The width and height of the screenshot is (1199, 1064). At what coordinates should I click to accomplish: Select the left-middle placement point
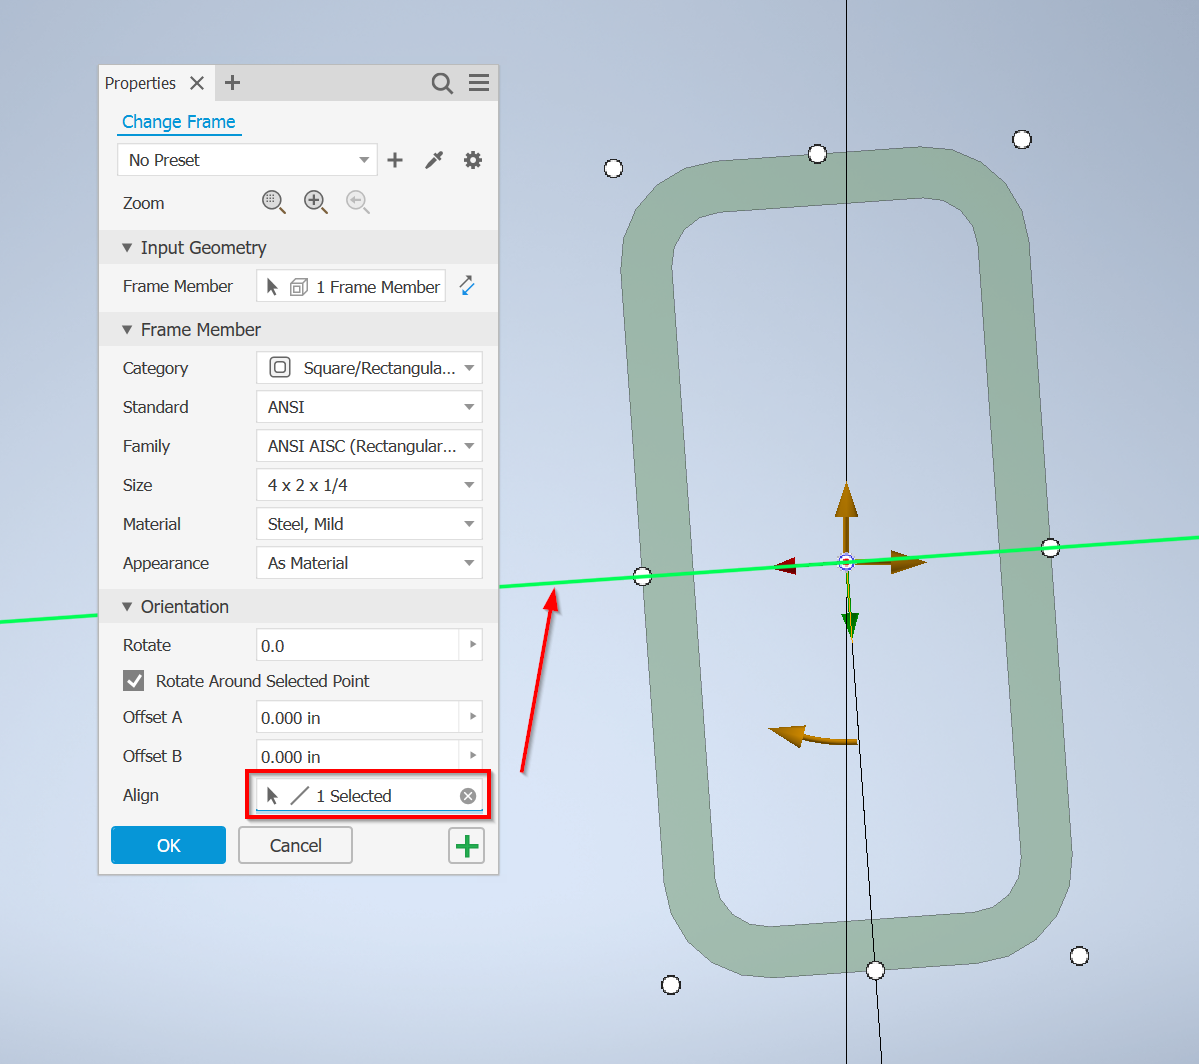642,576
